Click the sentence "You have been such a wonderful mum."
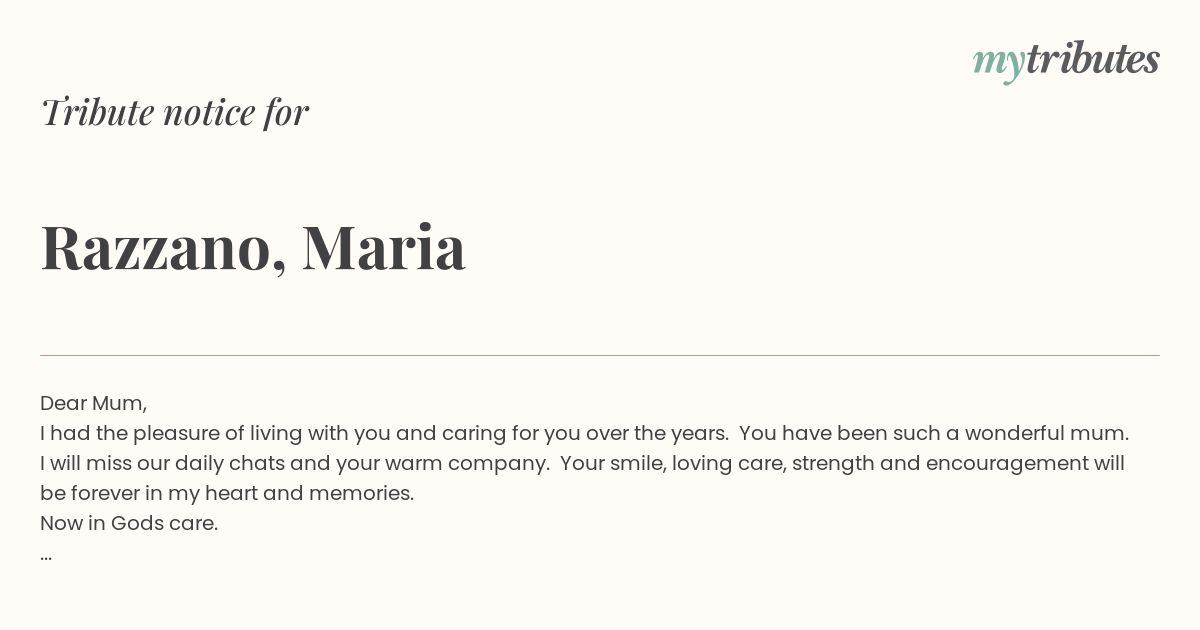 (x=934, y=433)
